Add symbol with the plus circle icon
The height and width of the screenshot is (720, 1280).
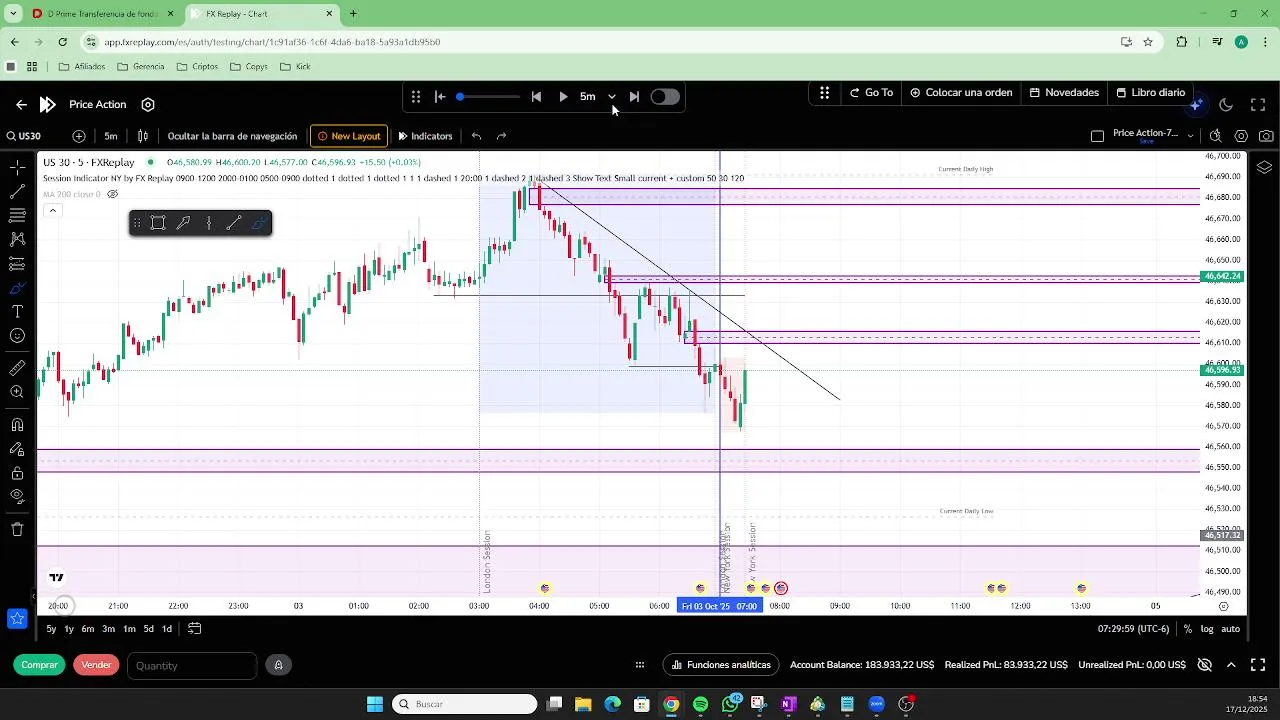[x=79, y=136]
